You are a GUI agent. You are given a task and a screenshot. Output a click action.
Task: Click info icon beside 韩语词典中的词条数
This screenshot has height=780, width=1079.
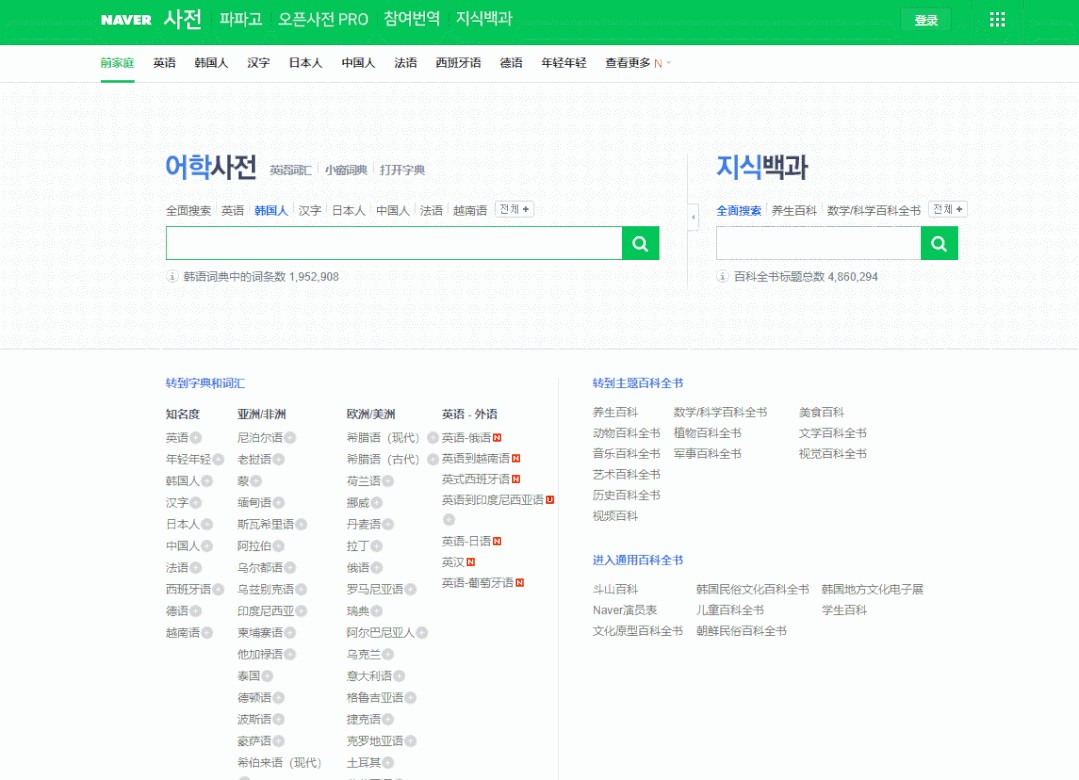click(x=172, y=277)
